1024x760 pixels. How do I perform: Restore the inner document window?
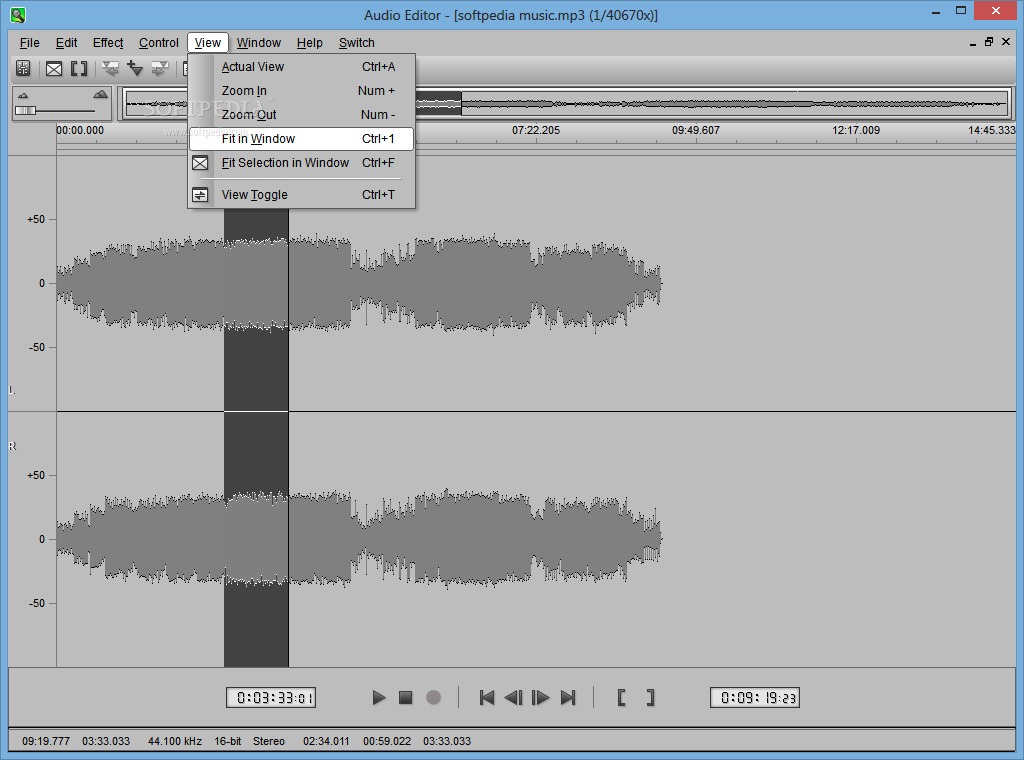pyautogui.click(x=989, y=42)
